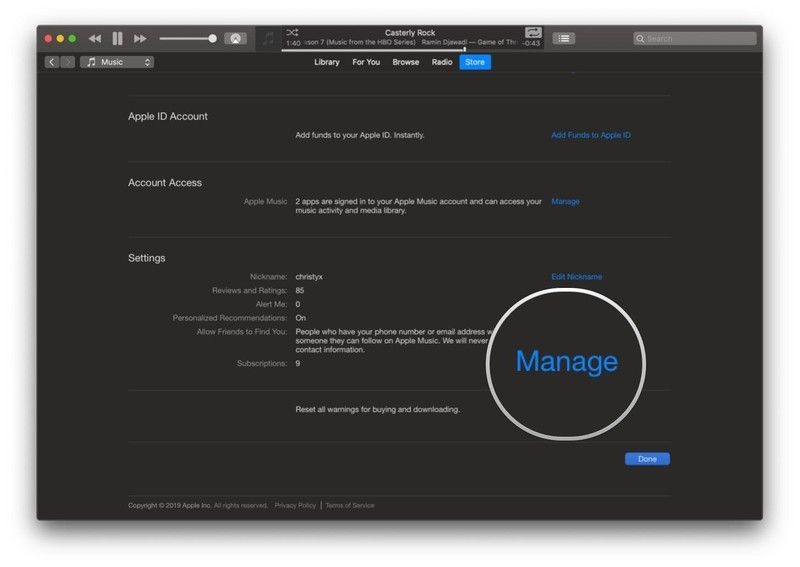Click the elapsed time 1:40
The image size is (800, 567).
pos(293,43)
